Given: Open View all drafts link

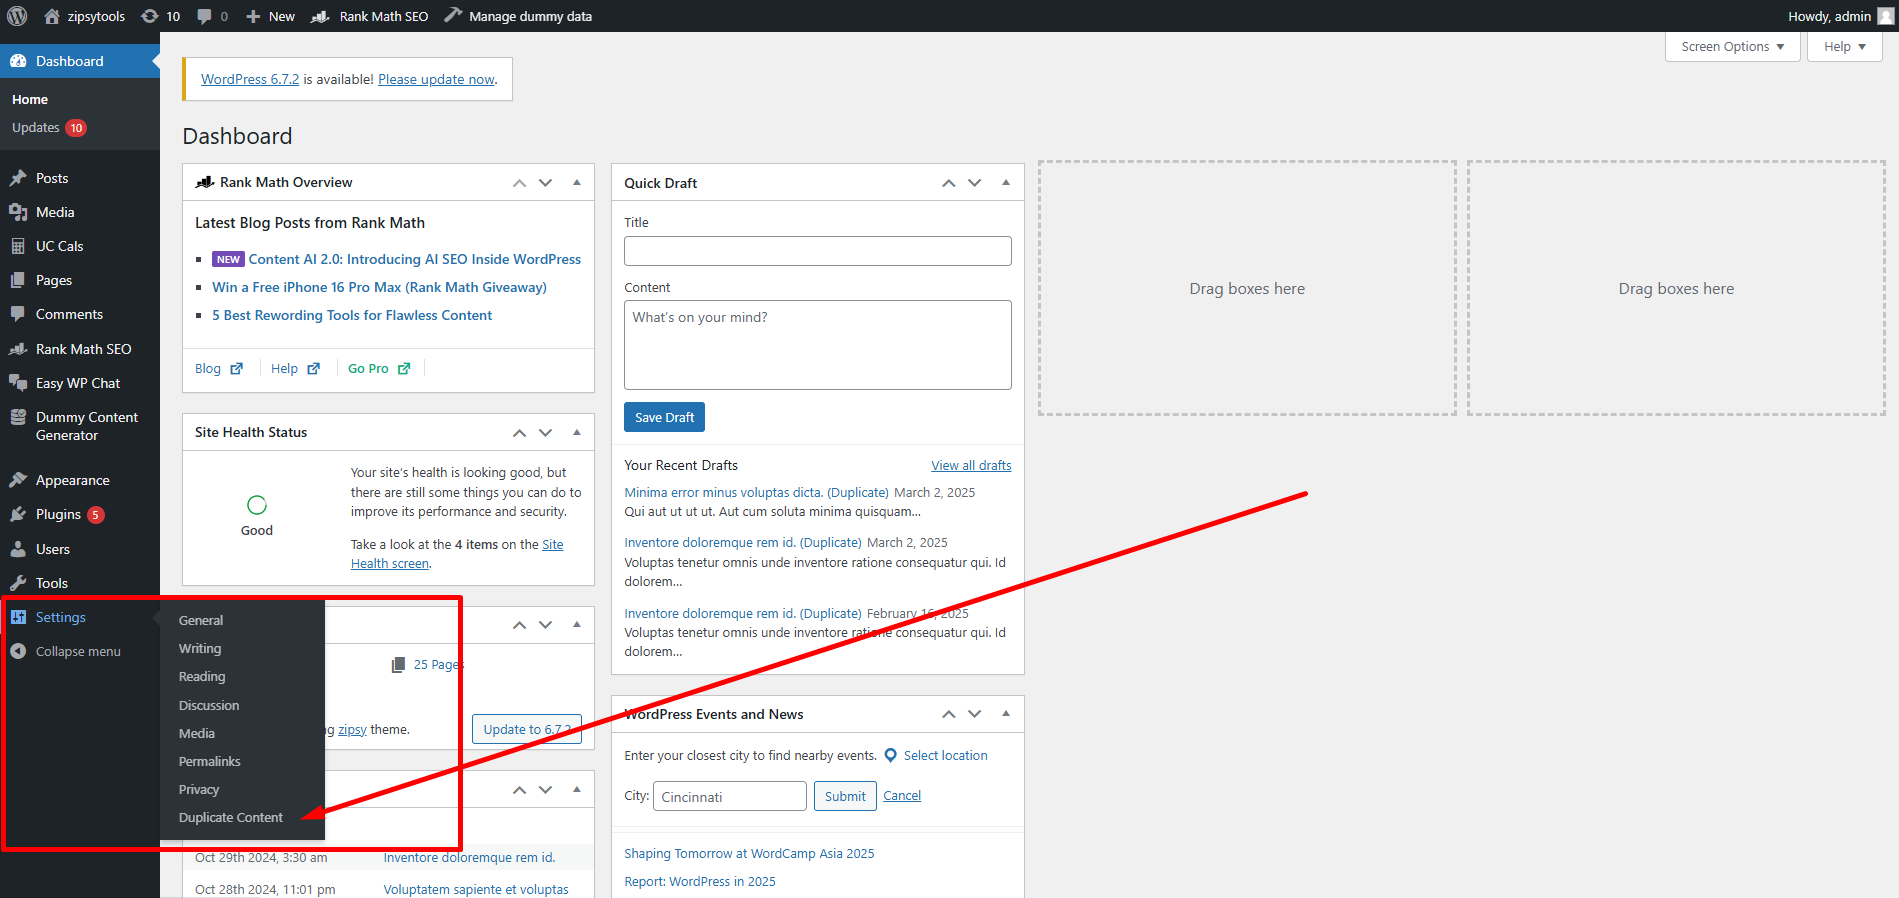Looking at the screenshot, I should [971, 465].
